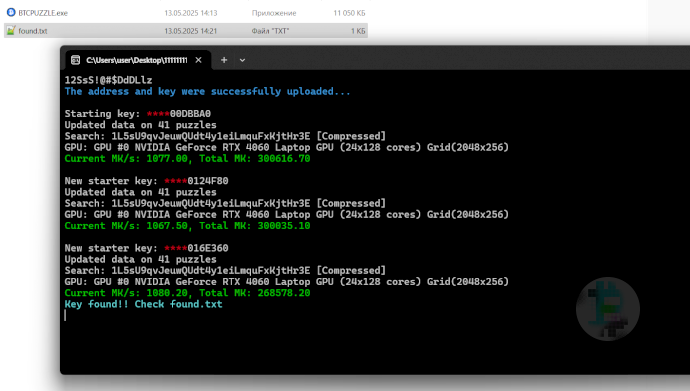Click the terminal icon in the tab
Screen dimensions: 690x391
[76, 60]
